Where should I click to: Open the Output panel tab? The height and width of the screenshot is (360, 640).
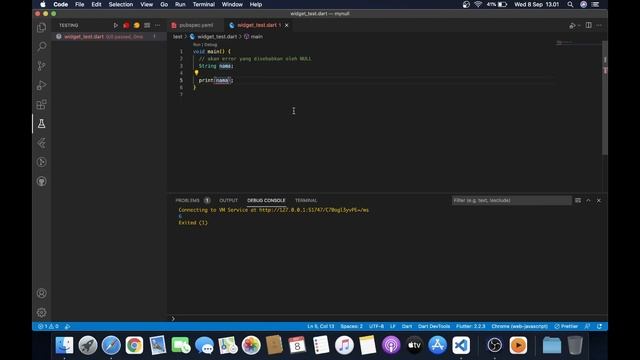coord(229,200)
